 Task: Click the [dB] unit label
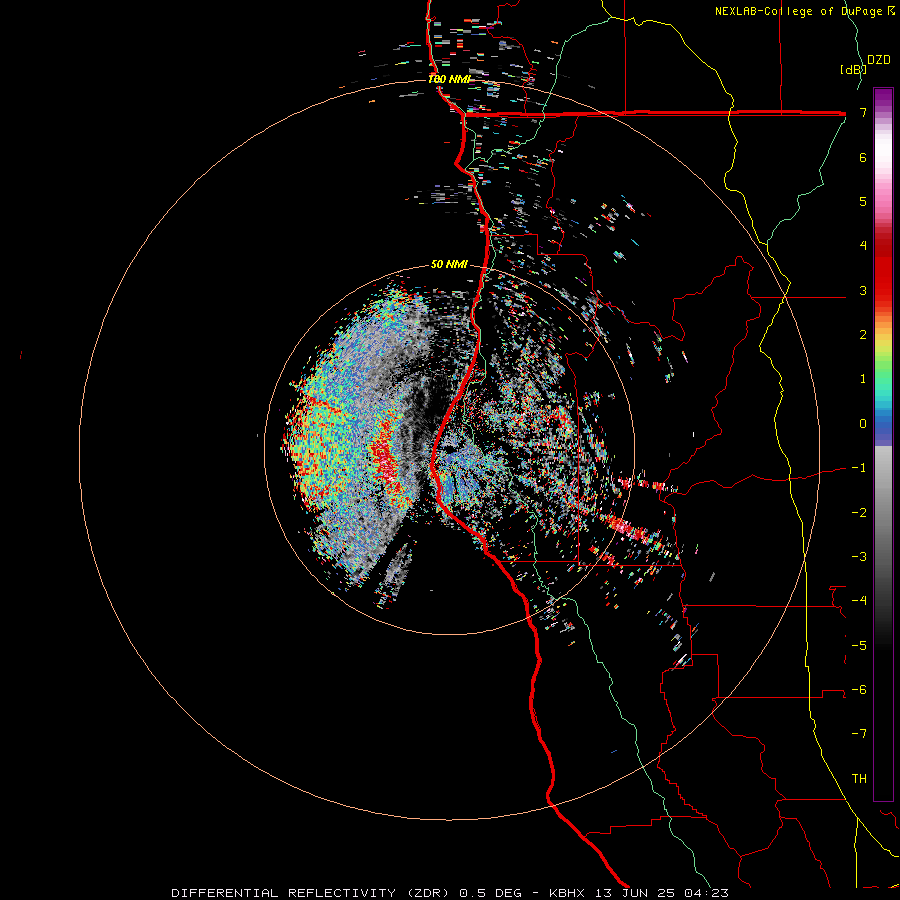click(x=853, y=70)
